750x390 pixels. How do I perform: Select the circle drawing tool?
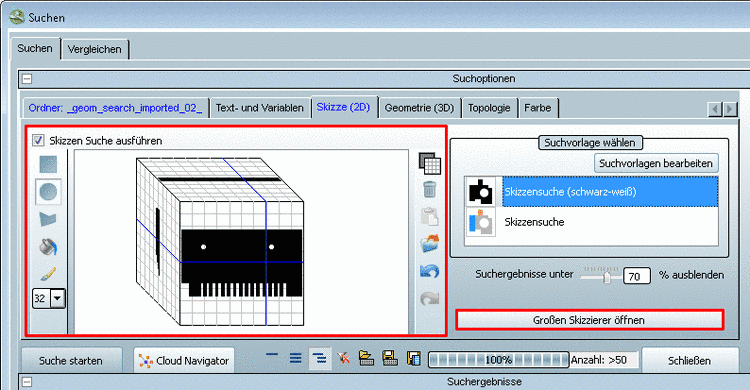coord(48,191)
